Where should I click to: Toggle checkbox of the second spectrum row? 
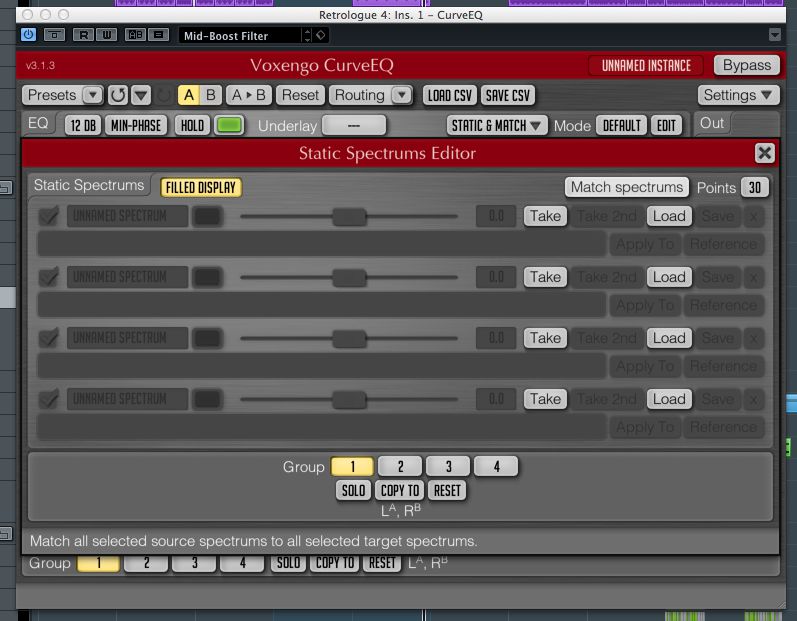pos(49,277)
